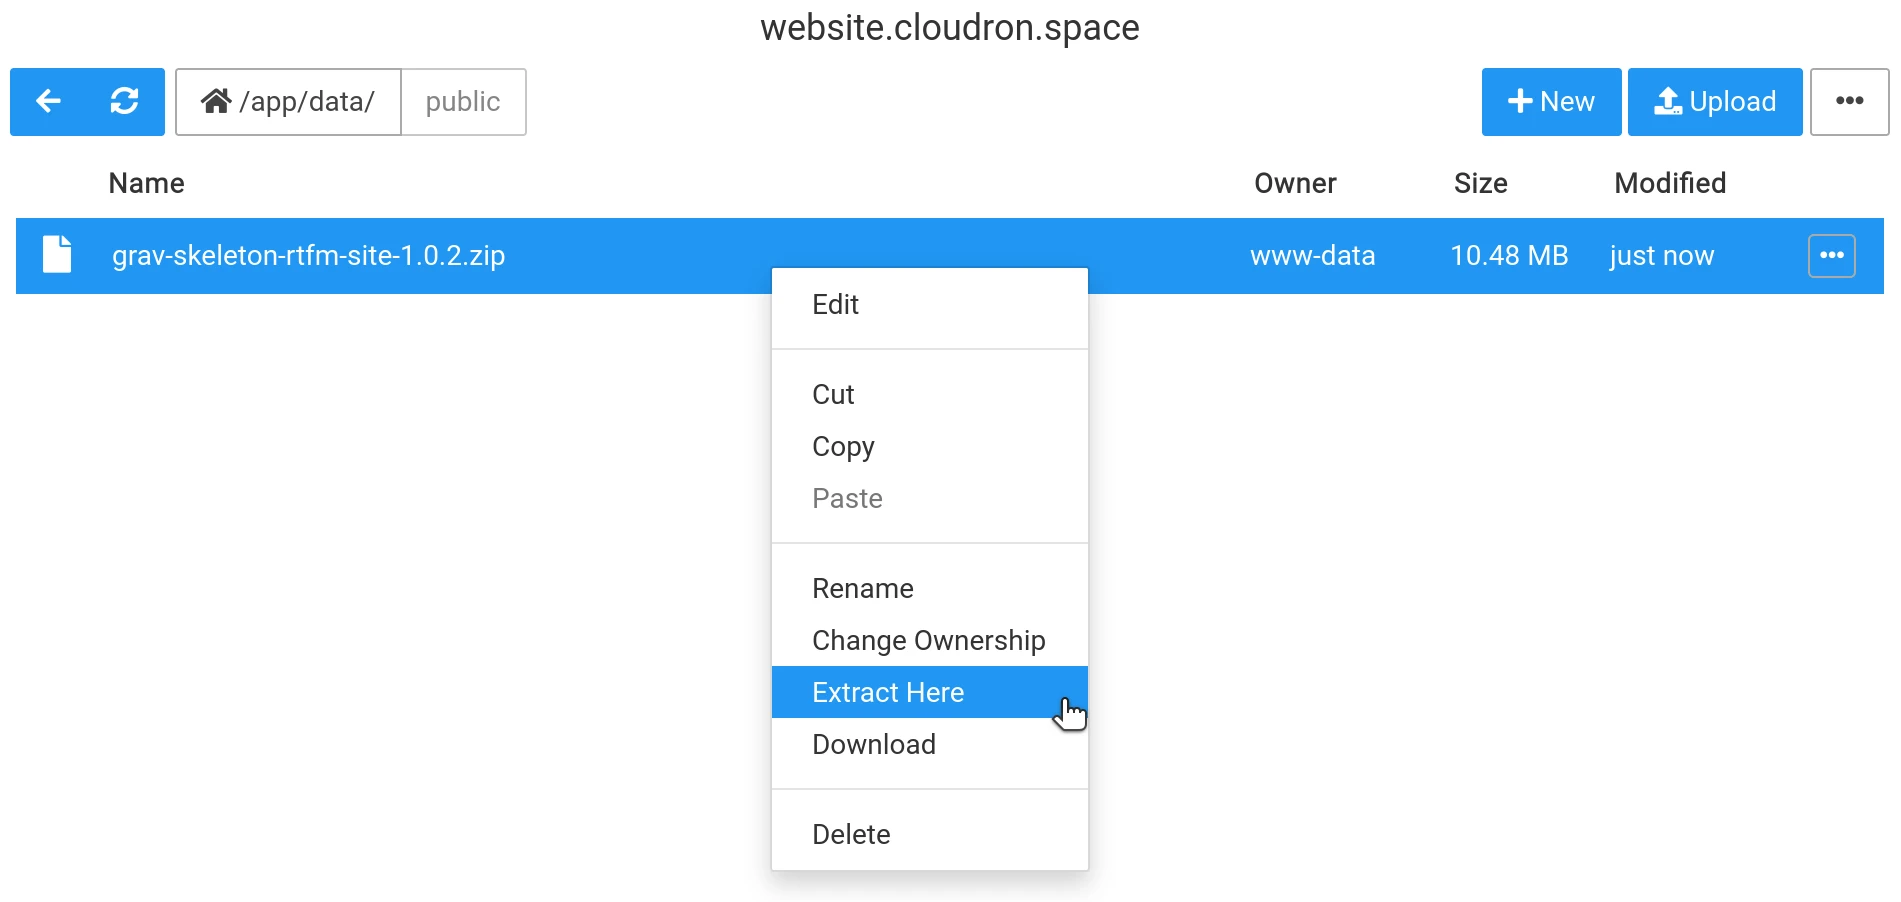This screenshot has height=902, width=1901.
Task: Select grav-skeleton-rtfm-site-1.0.2.zip file name
Action: 308,255
